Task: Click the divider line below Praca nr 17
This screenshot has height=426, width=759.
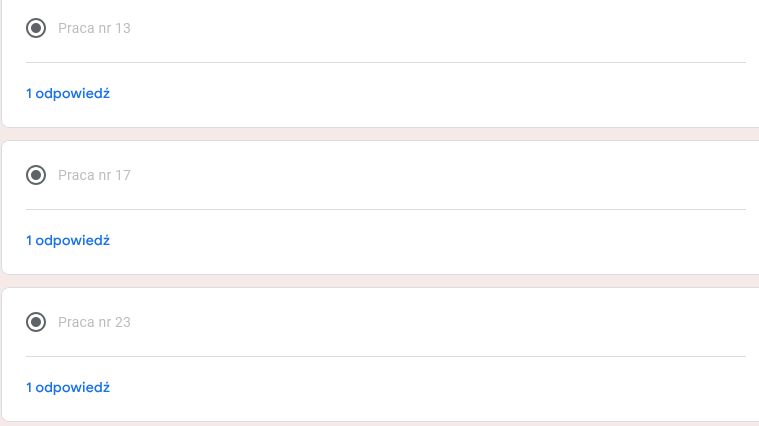Action: (386, 209)
